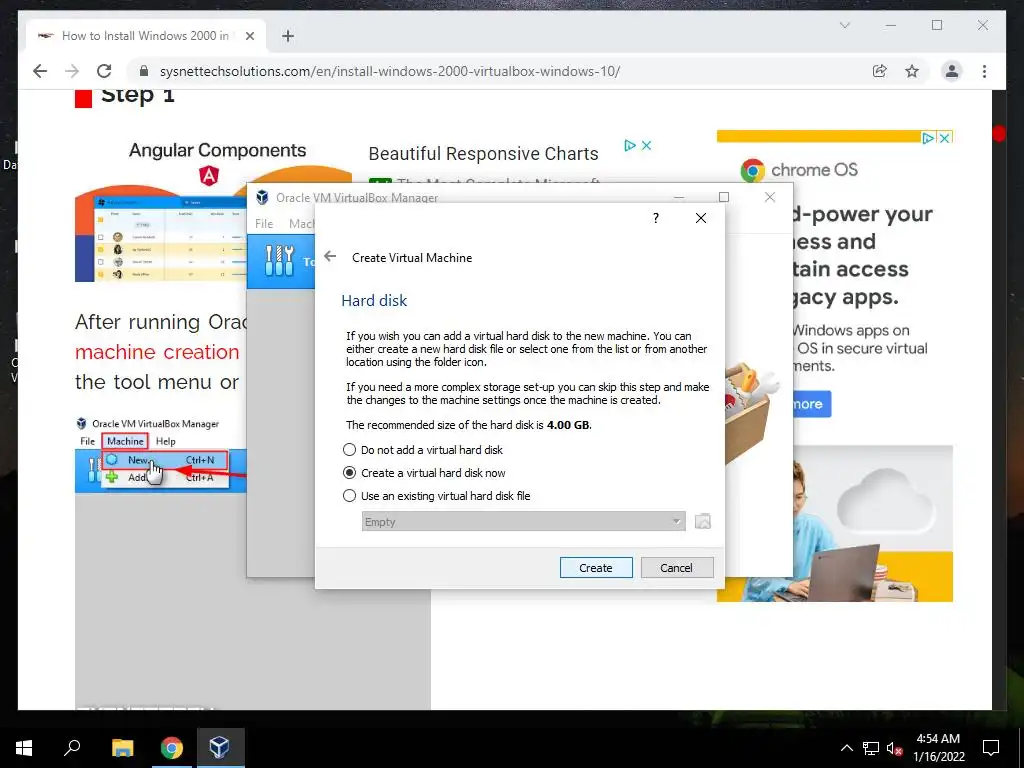
Task: Click VirtualBox icon on taskbar
Action: point(219,748)
